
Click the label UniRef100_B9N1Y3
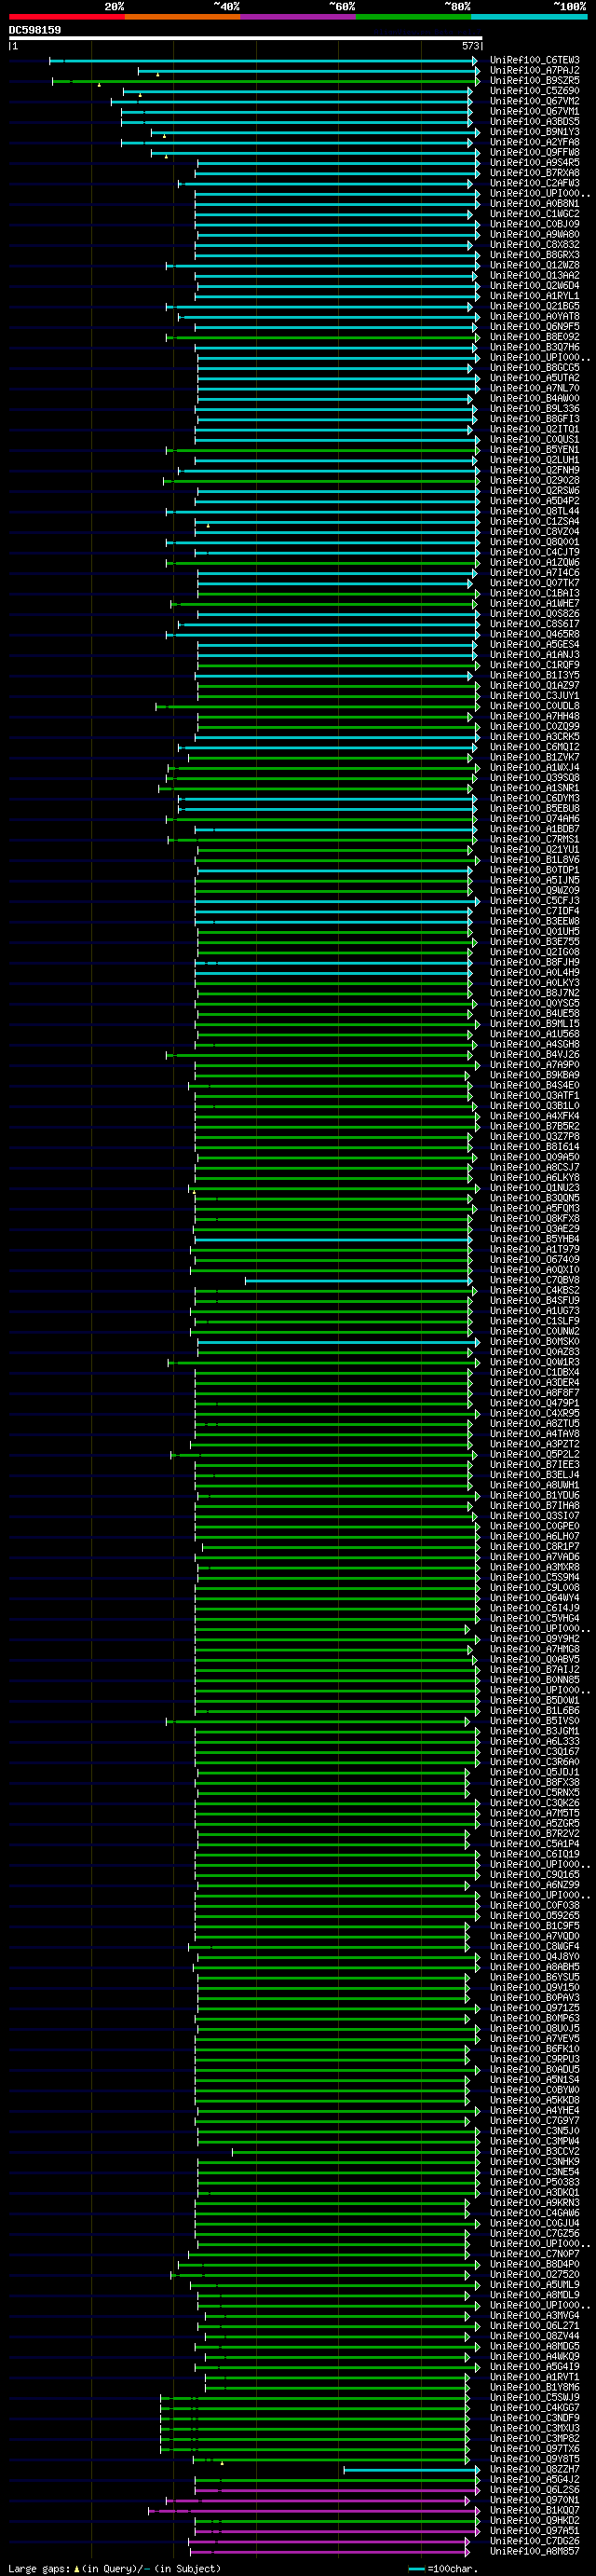[x=534, y=132]
